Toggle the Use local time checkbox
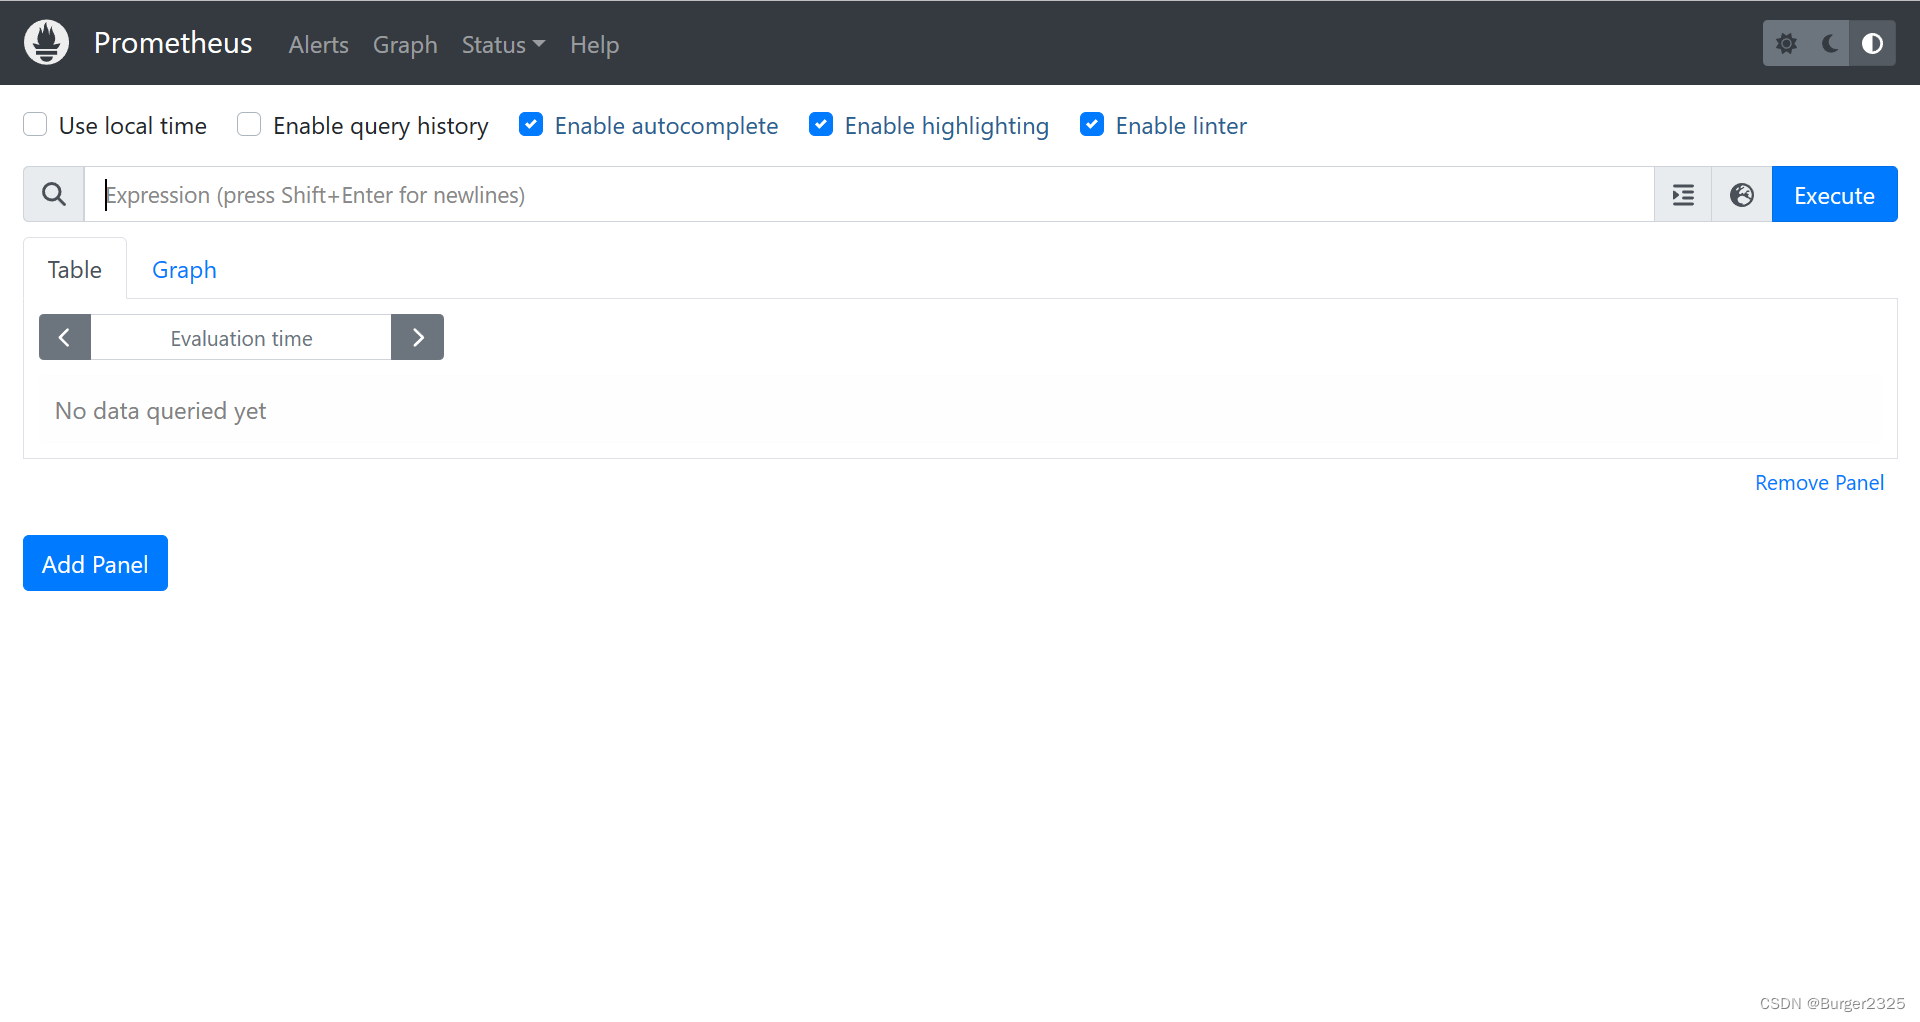Image resolution: width=1920 pixels, height=1022 pixels. pyautogui.click(x=35, y=125)
